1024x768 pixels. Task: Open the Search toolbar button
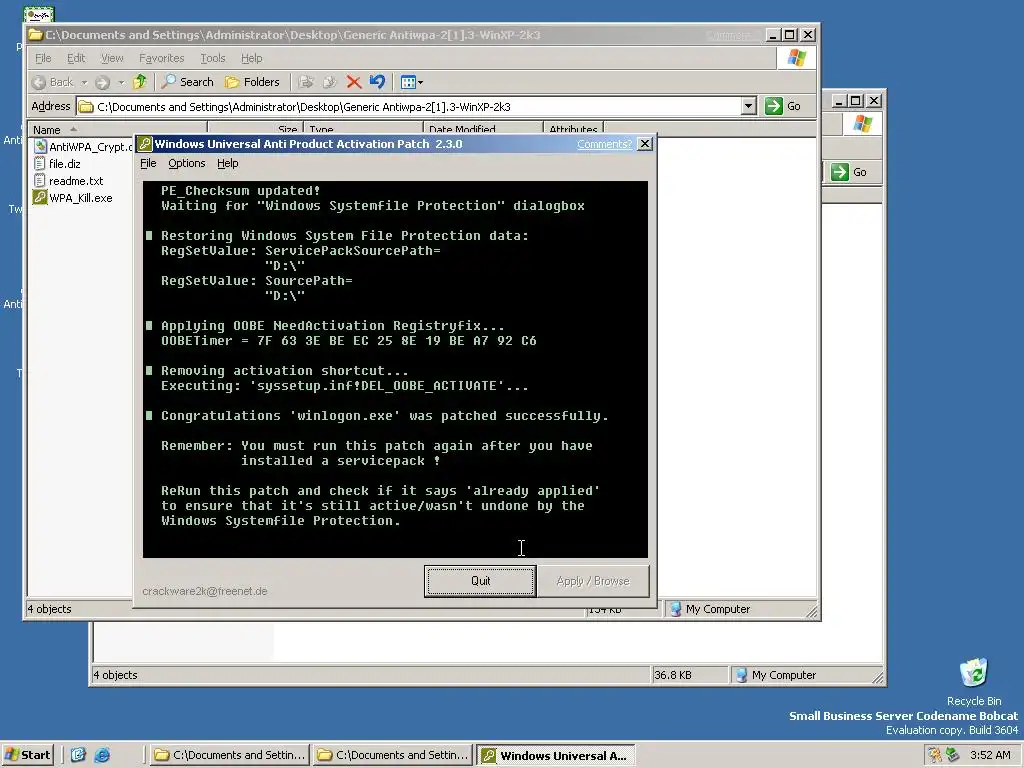[187, 82]
